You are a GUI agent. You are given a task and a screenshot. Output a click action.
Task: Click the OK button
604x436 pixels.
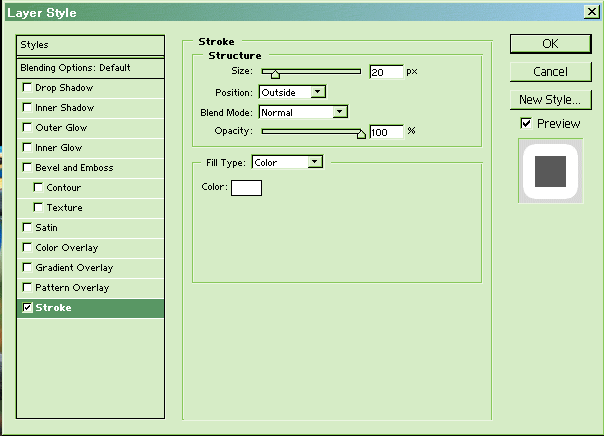(x=549, y=44)
